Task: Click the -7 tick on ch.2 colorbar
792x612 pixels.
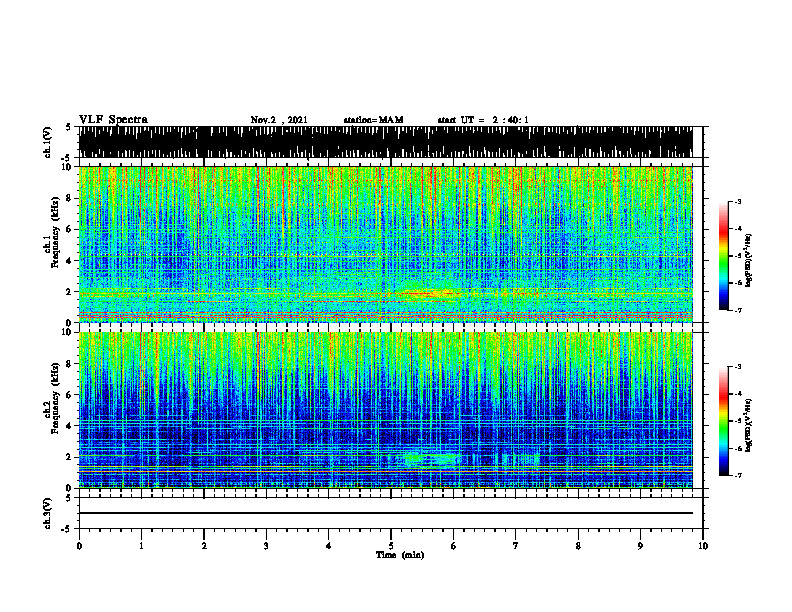Action: tap(737, 476)
